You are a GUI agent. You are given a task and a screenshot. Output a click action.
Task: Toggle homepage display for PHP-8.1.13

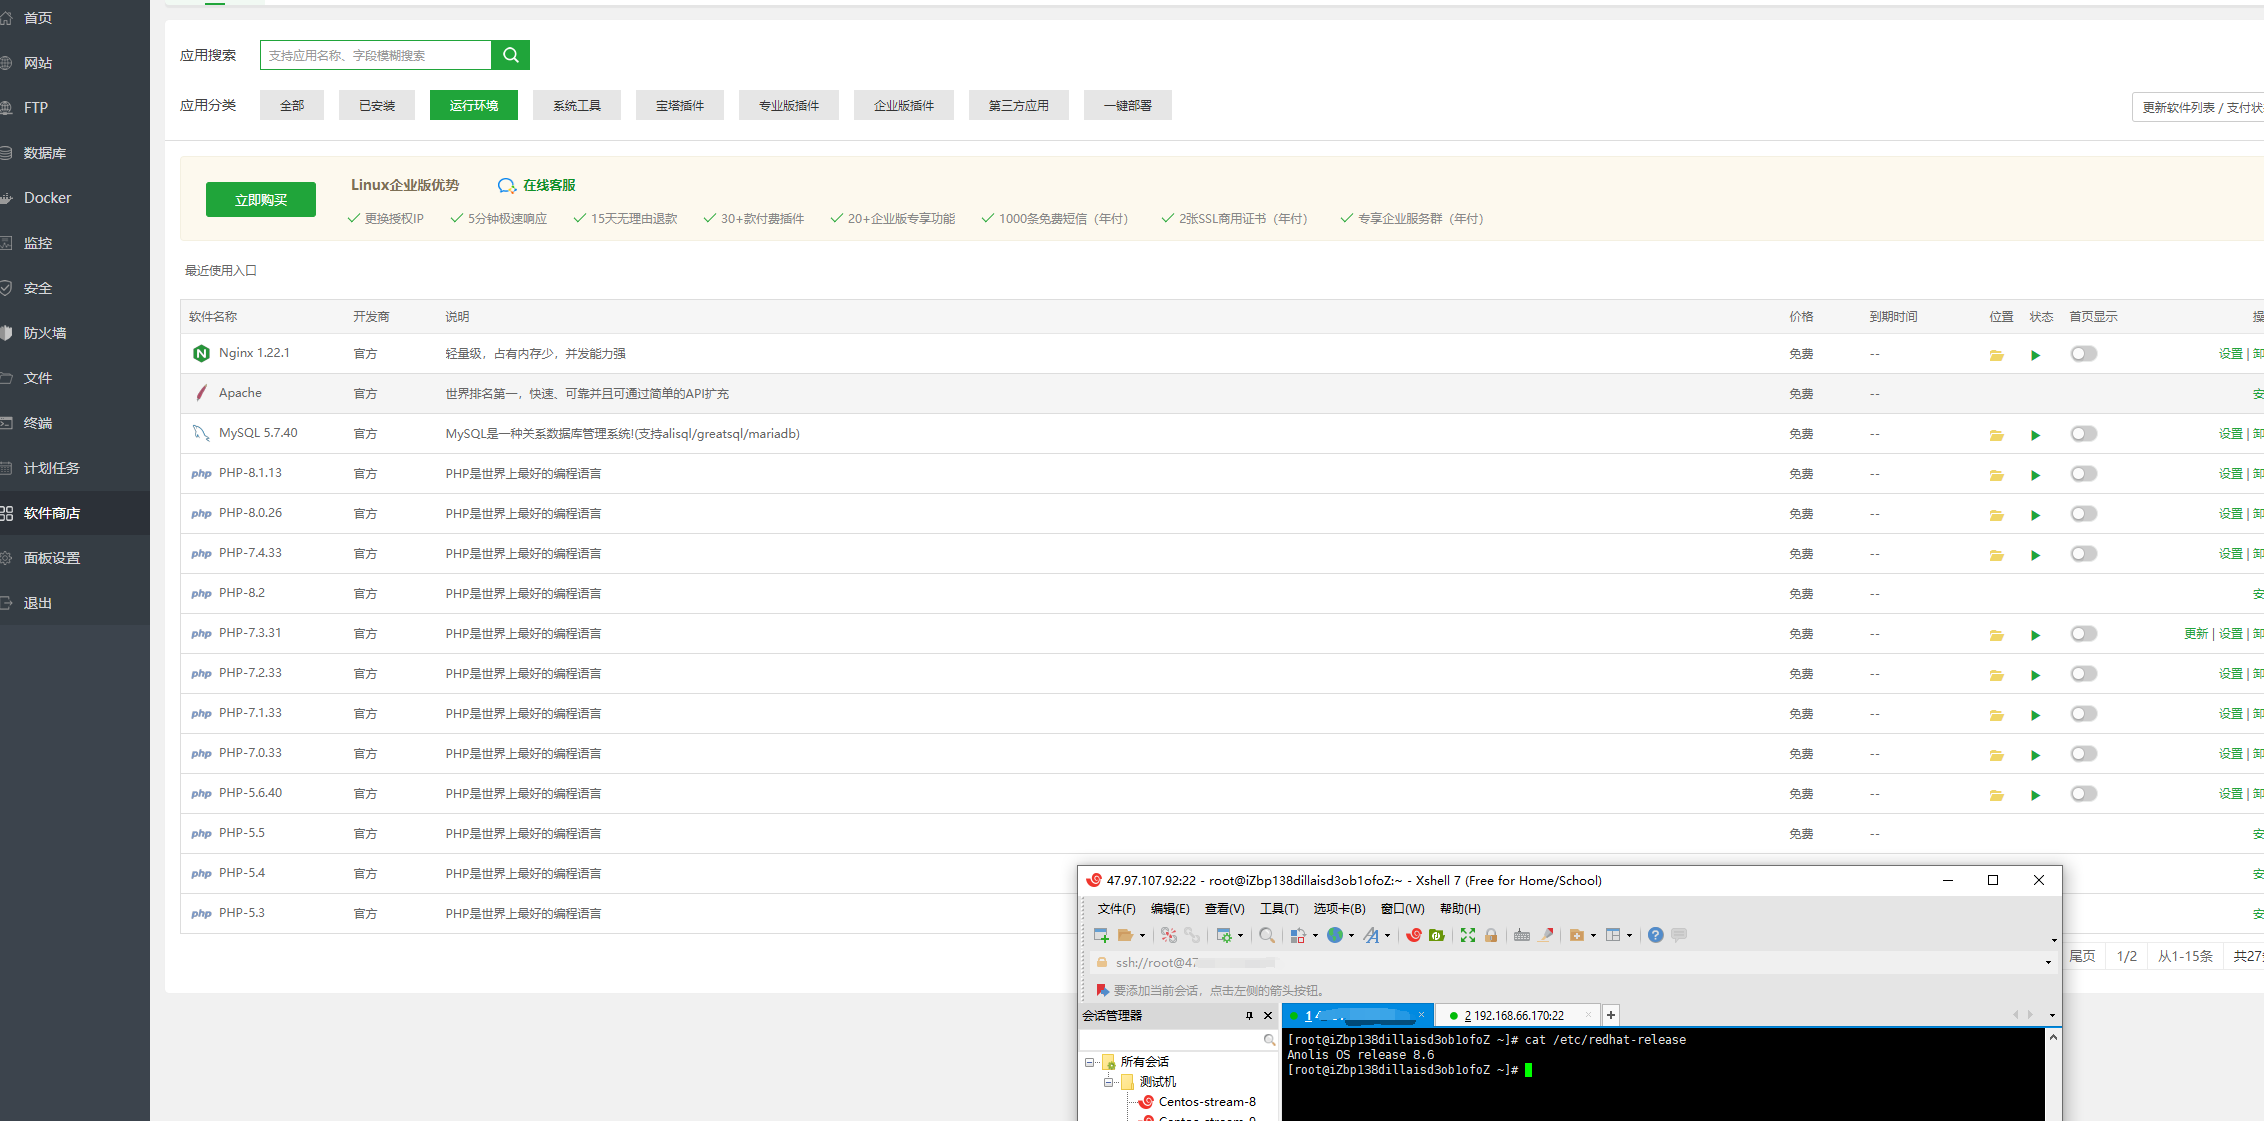(2084, 474)
